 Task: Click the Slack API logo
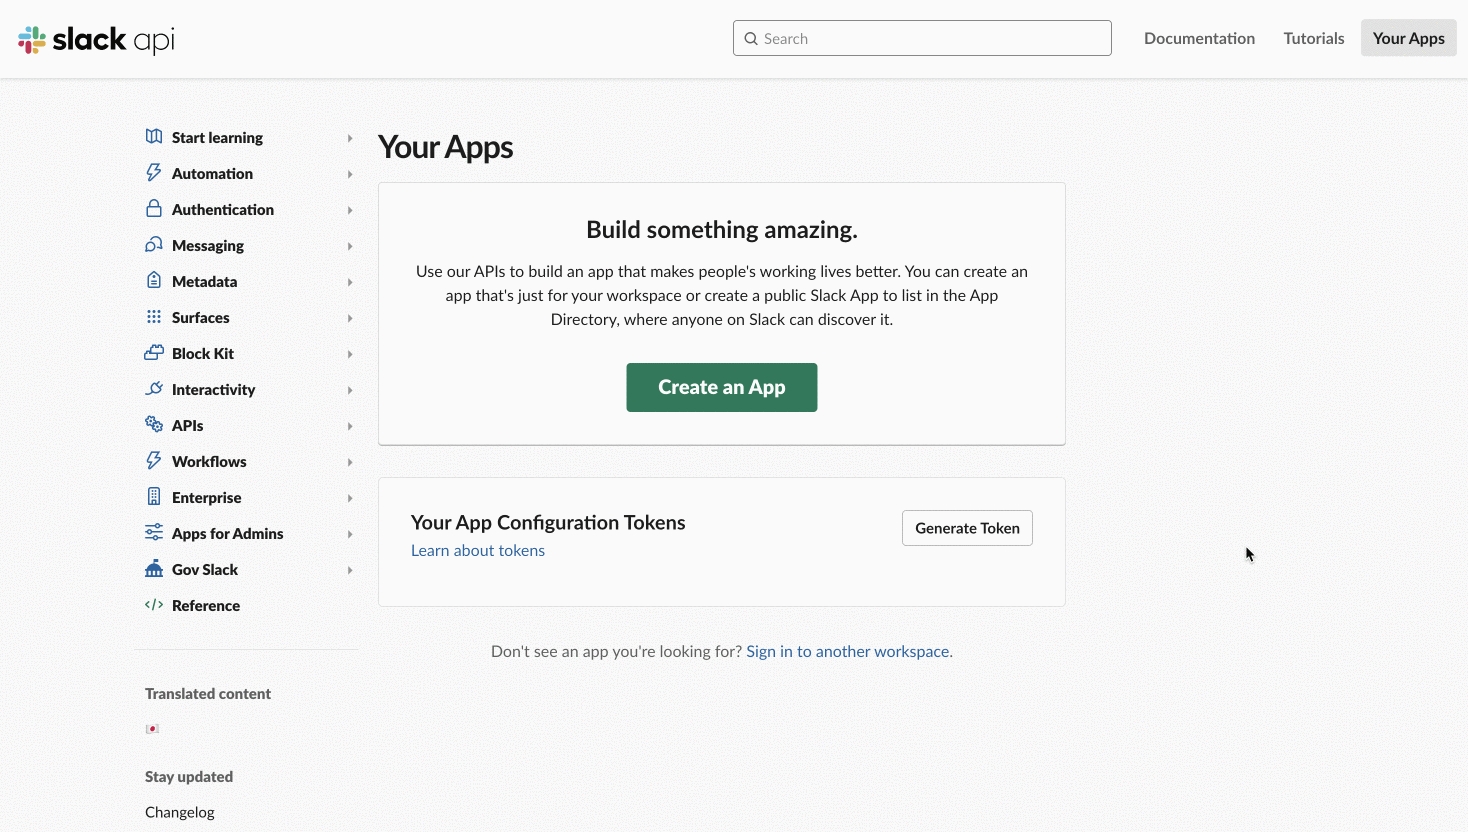coord(96,39)
